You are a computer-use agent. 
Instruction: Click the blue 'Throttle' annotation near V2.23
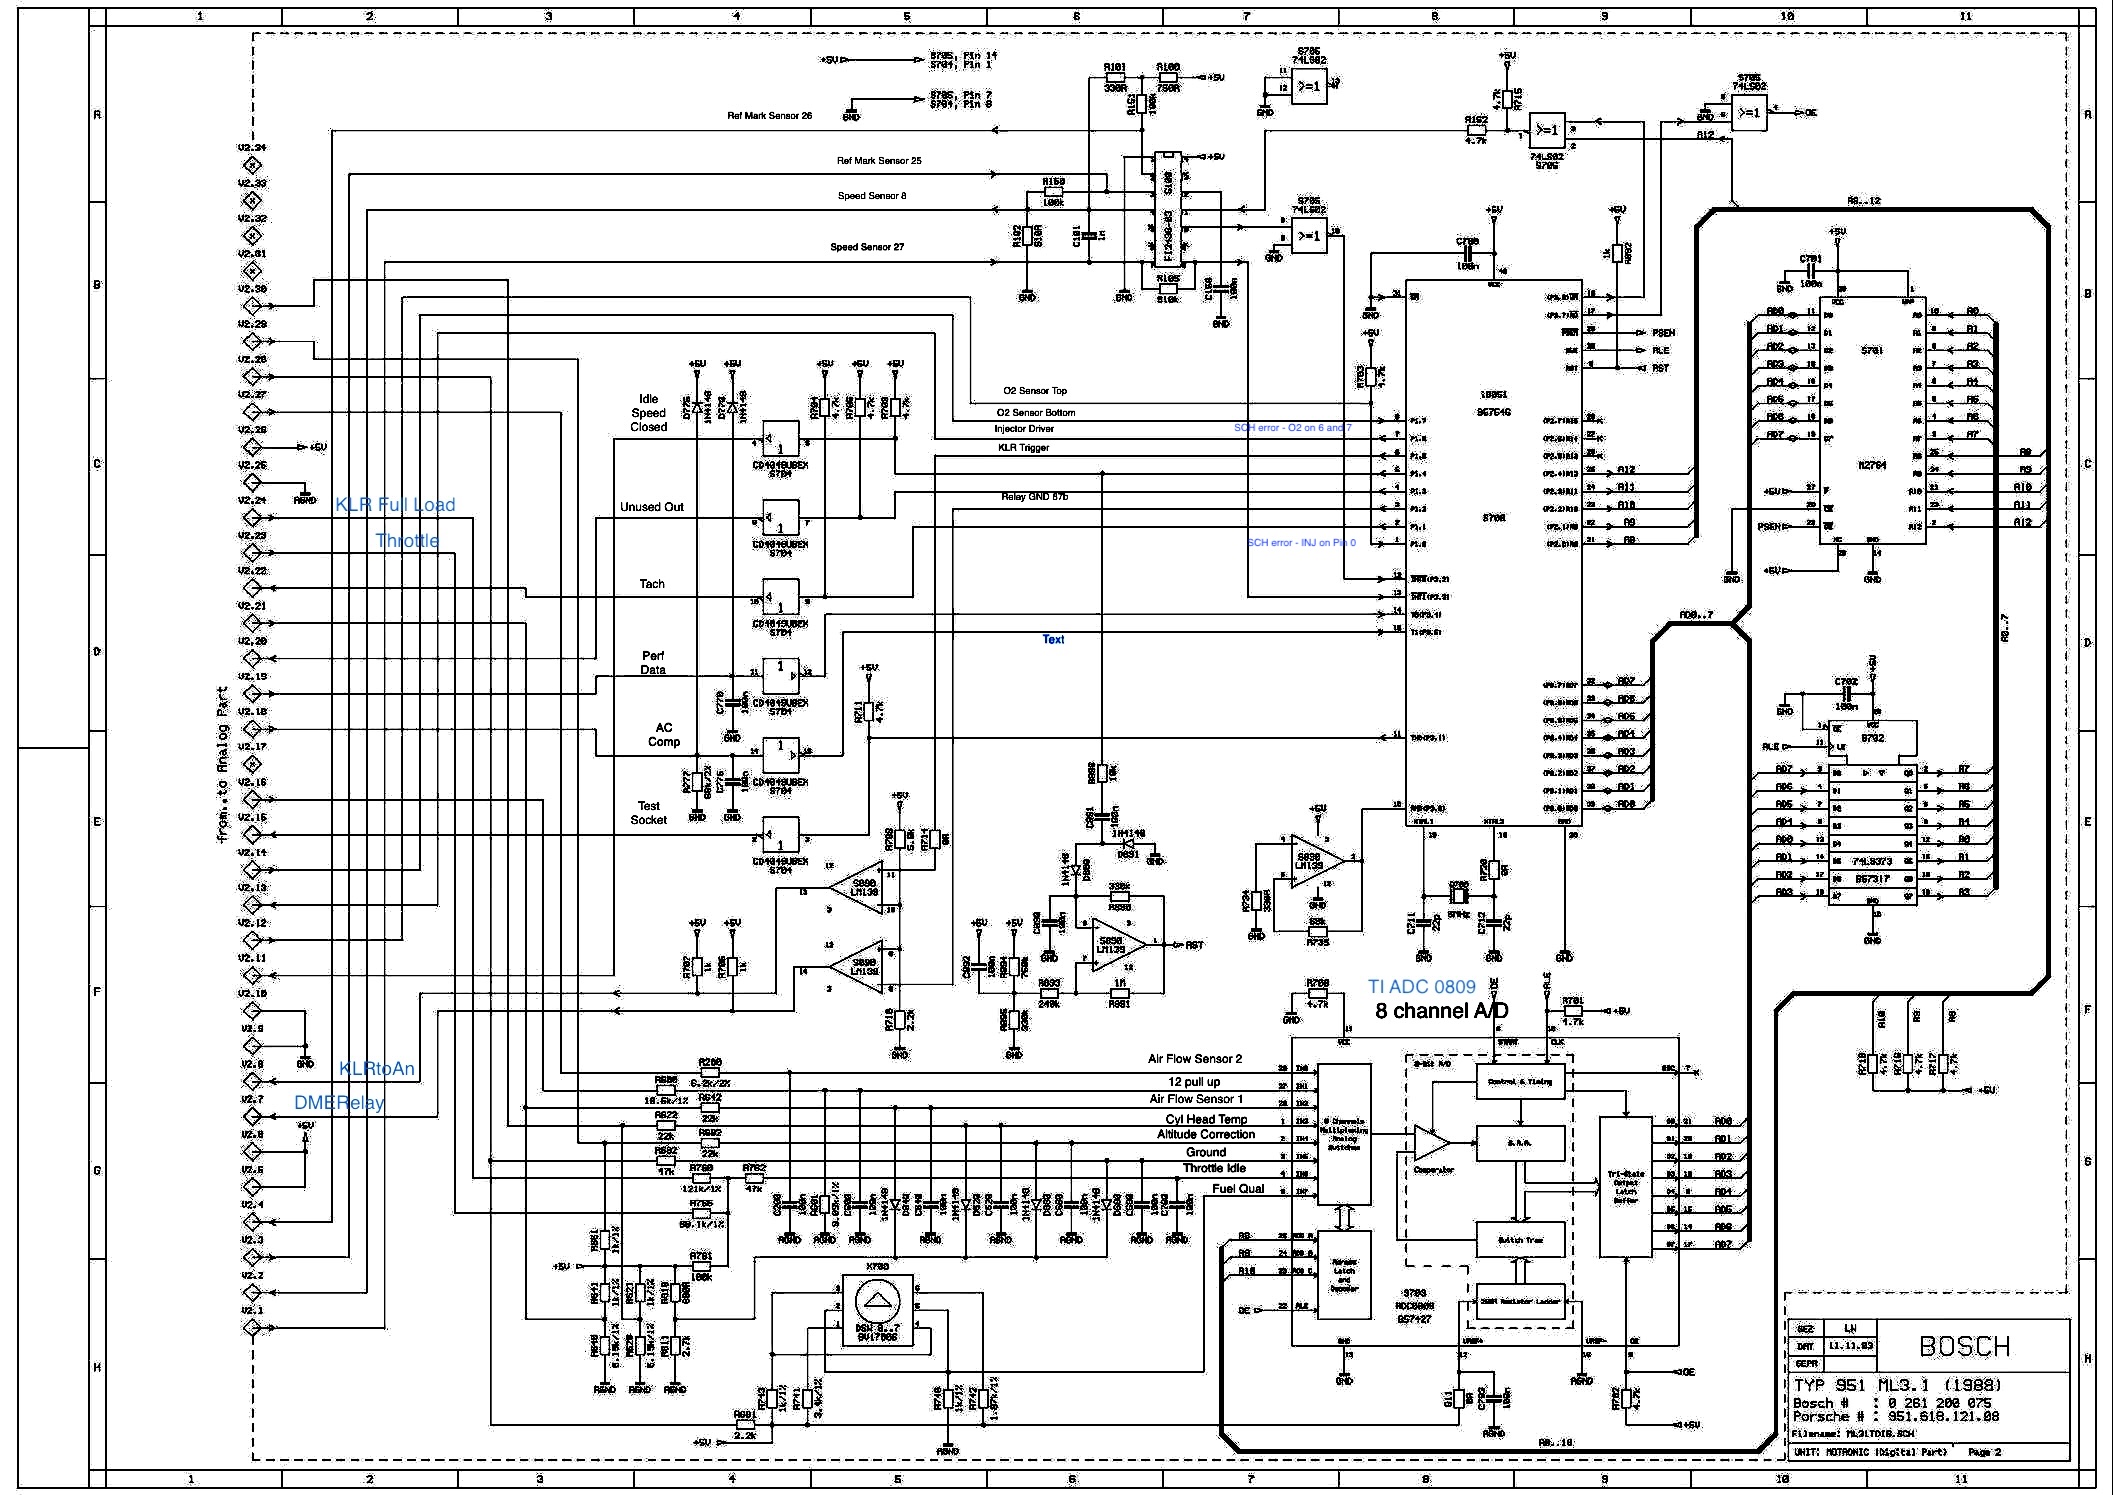[x=407, y=541]
